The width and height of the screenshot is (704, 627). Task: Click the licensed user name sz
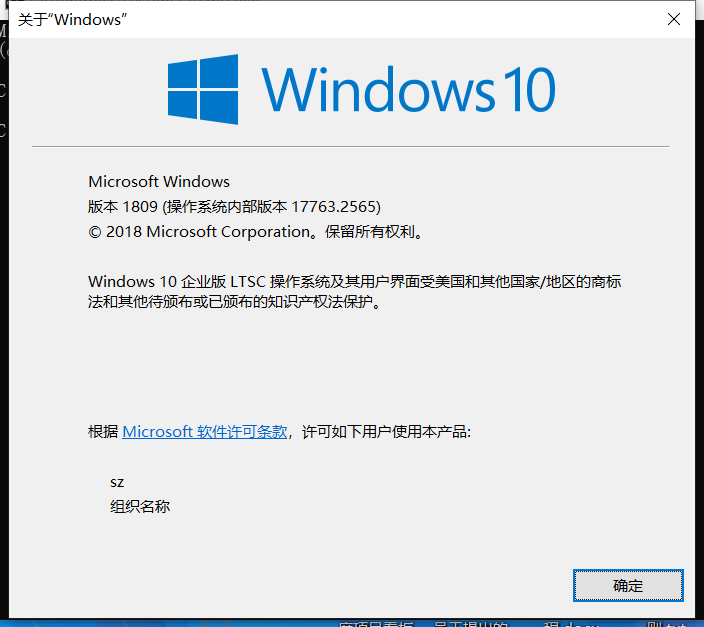coord(117,482)
